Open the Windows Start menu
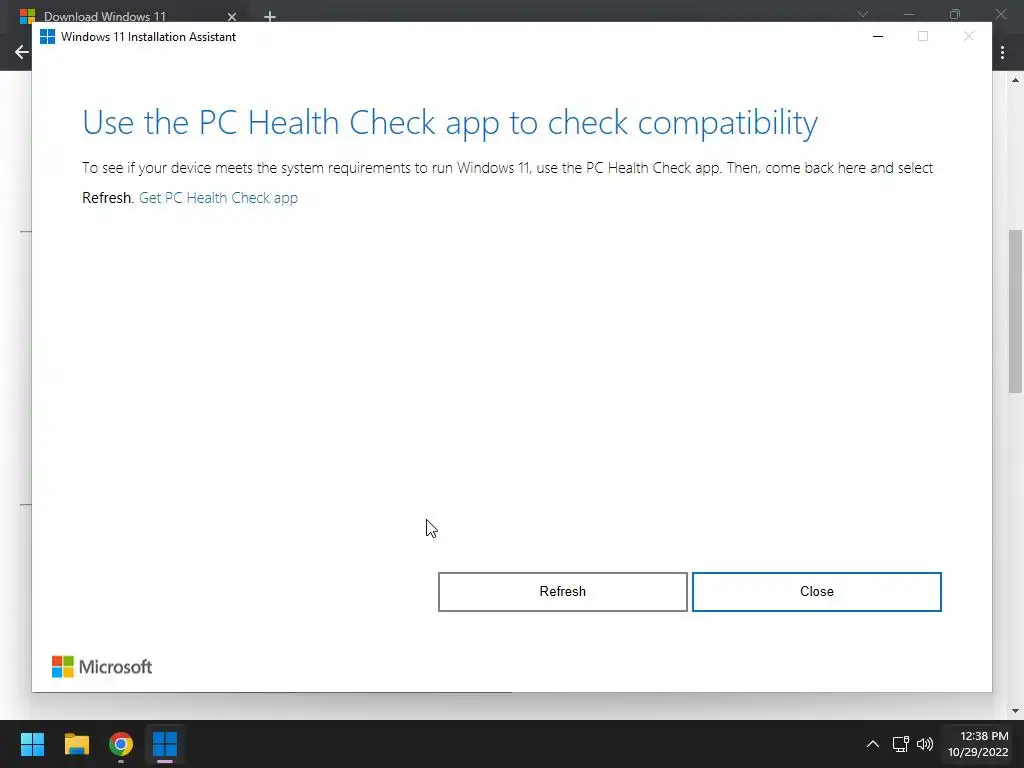1024x768 pixels. (x=32, y=744)
